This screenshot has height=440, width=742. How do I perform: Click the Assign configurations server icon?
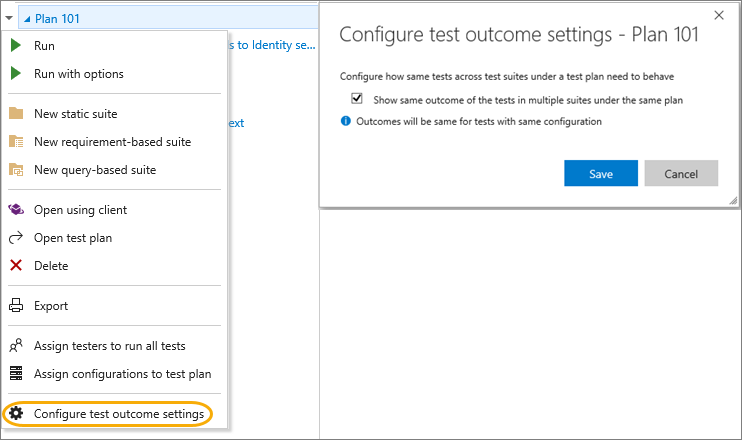16,373
